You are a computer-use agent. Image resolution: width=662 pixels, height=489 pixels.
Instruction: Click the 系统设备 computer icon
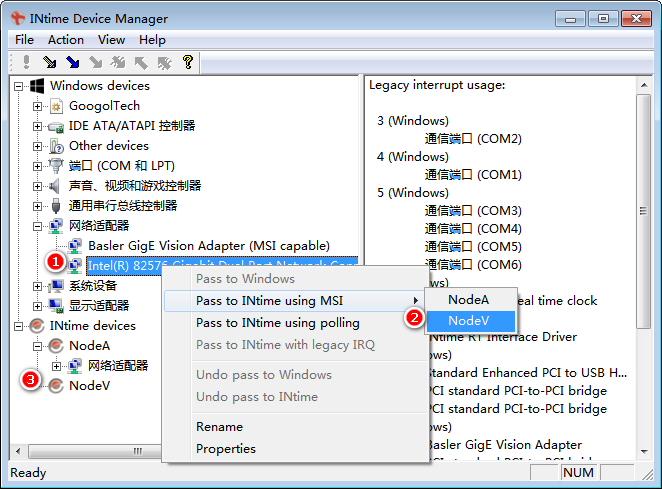pos(56,286)
